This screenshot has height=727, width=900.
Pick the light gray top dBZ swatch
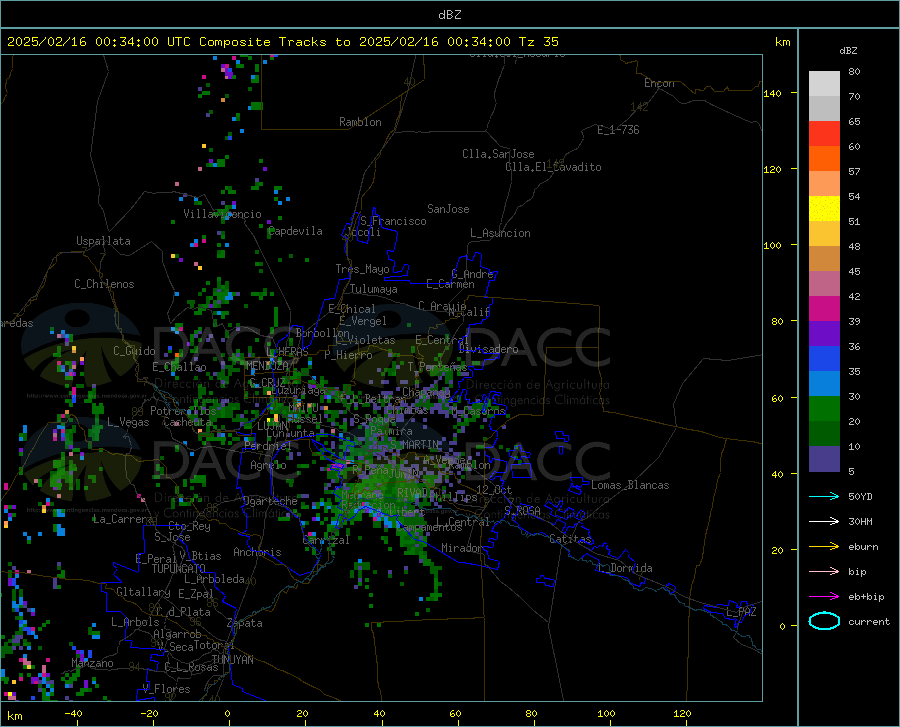tap(824, 84)
